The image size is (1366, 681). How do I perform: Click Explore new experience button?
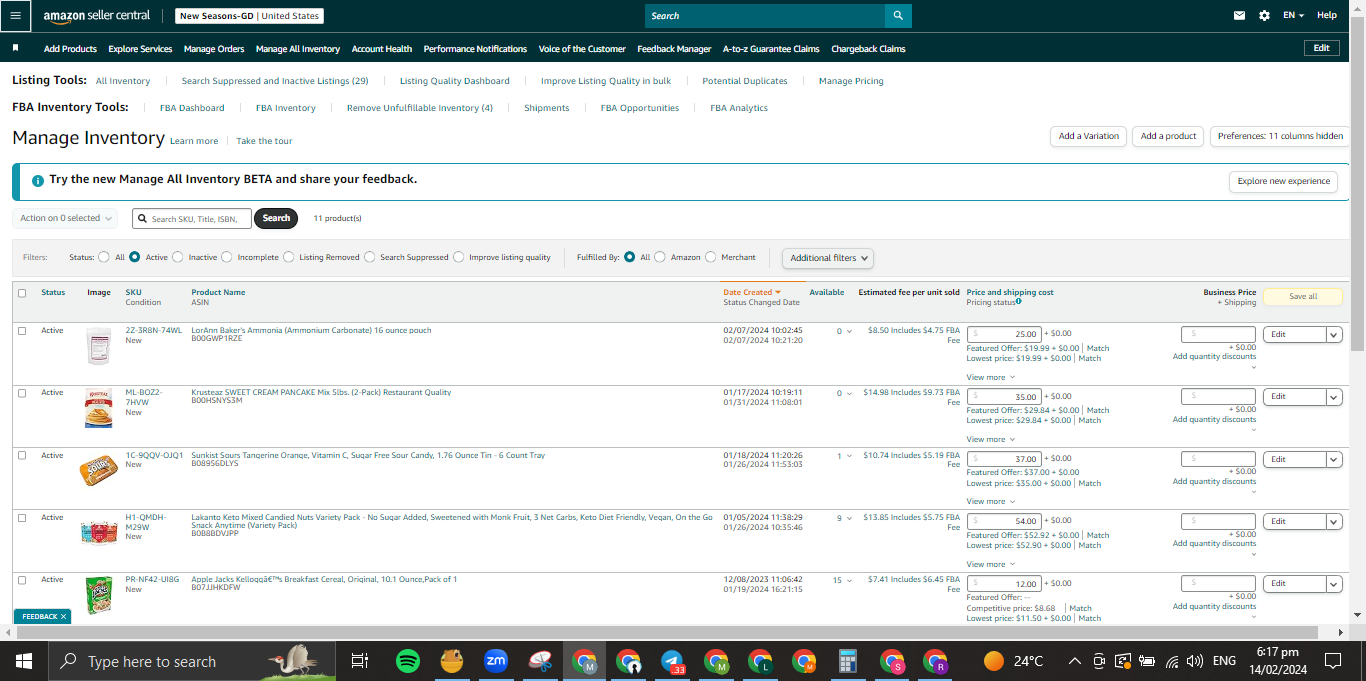[1284, 181]
